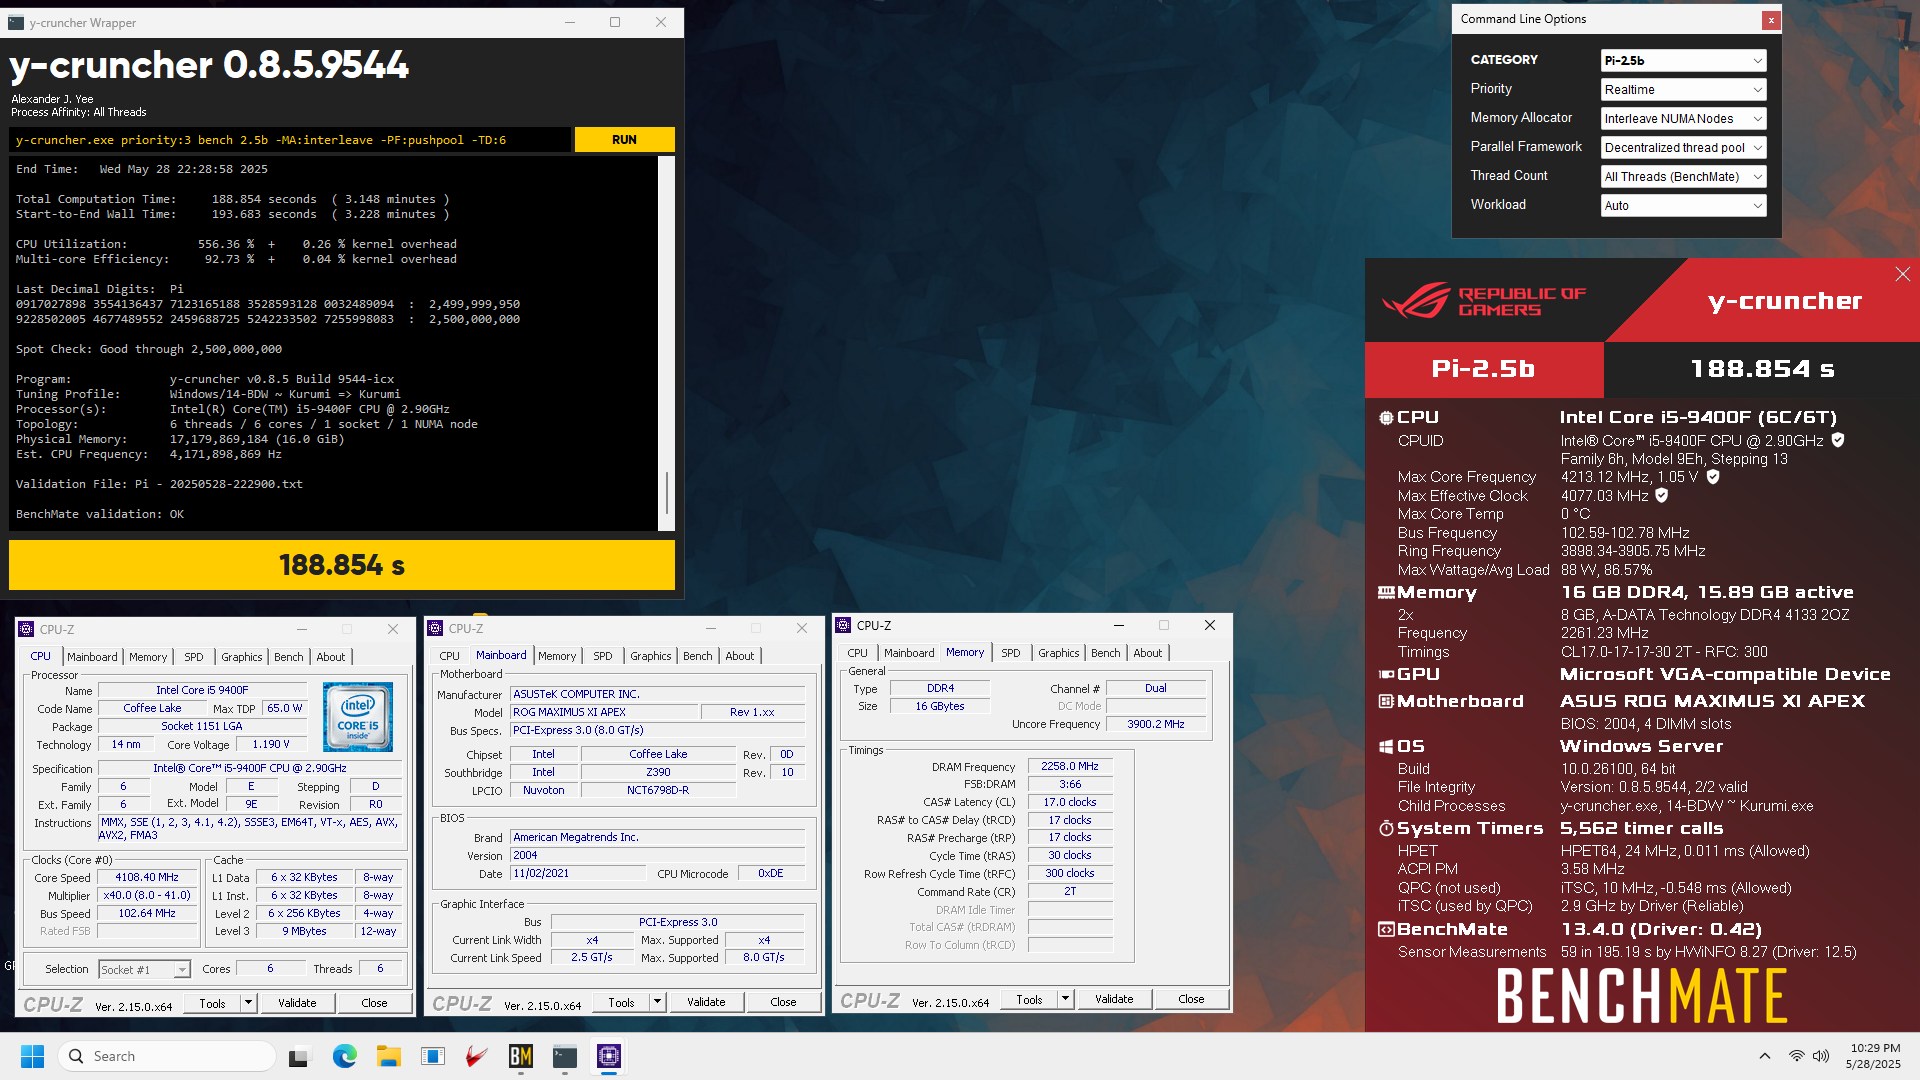The image size is (1920, 1080).
Task: Click the taskbar Search box
Action: tap(167, 1056)
